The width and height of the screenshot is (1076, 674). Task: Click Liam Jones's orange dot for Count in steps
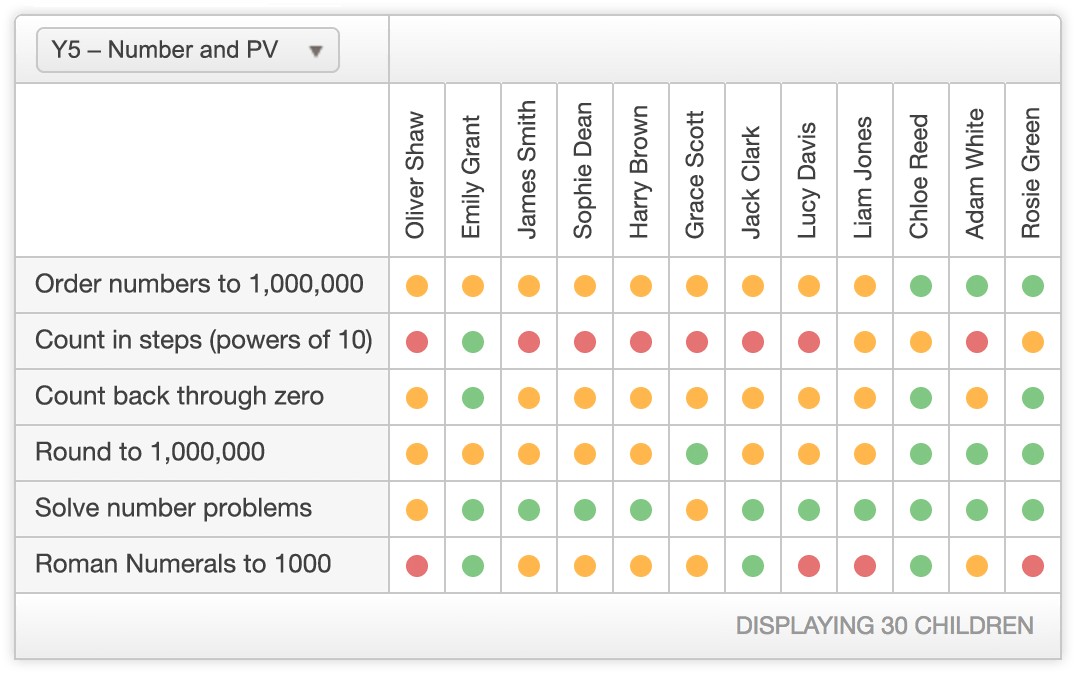pos(865,342)
